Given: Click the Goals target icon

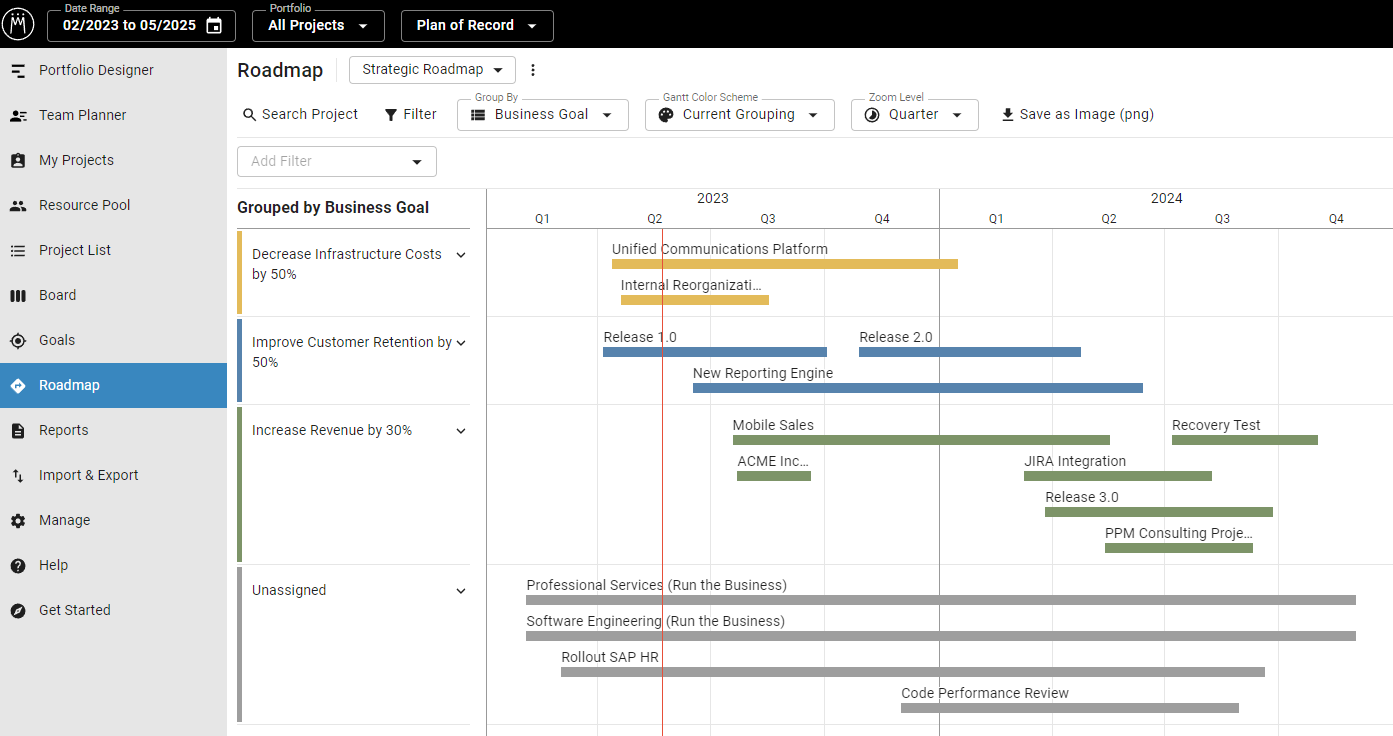Looking at the screenshot, I should coord(18,341).
